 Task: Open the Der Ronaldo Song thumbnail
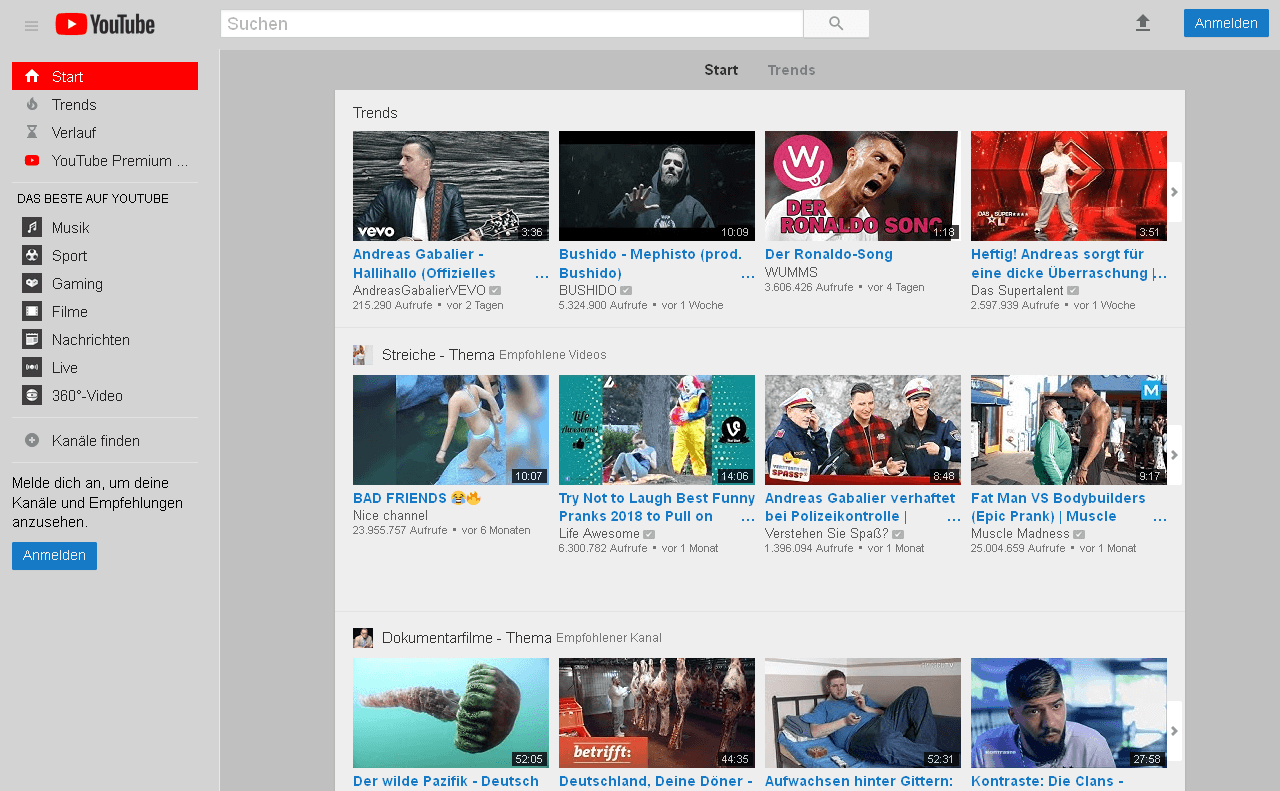863,186
